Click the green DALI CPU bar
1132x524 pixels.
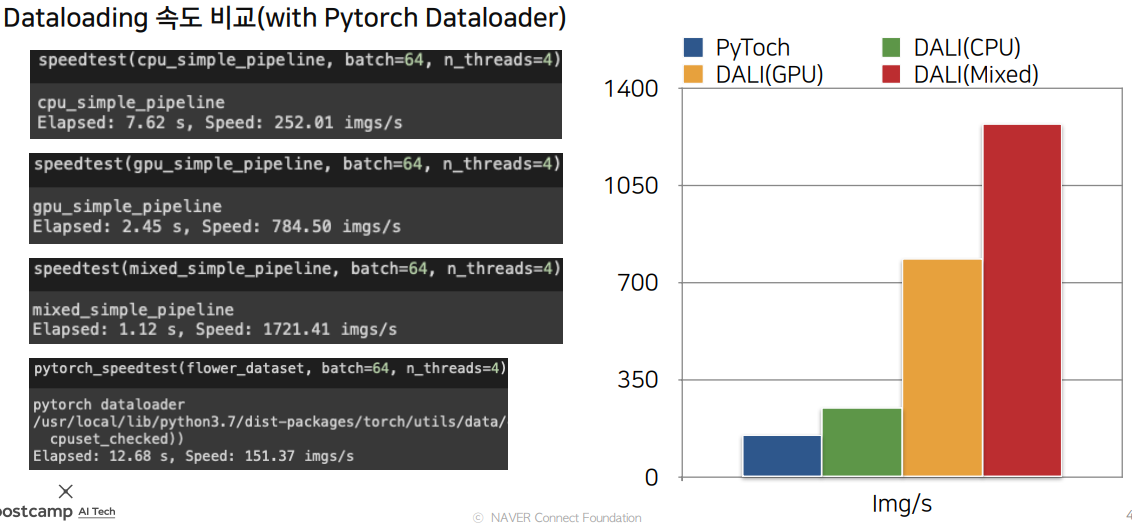(x=861, y=442)
